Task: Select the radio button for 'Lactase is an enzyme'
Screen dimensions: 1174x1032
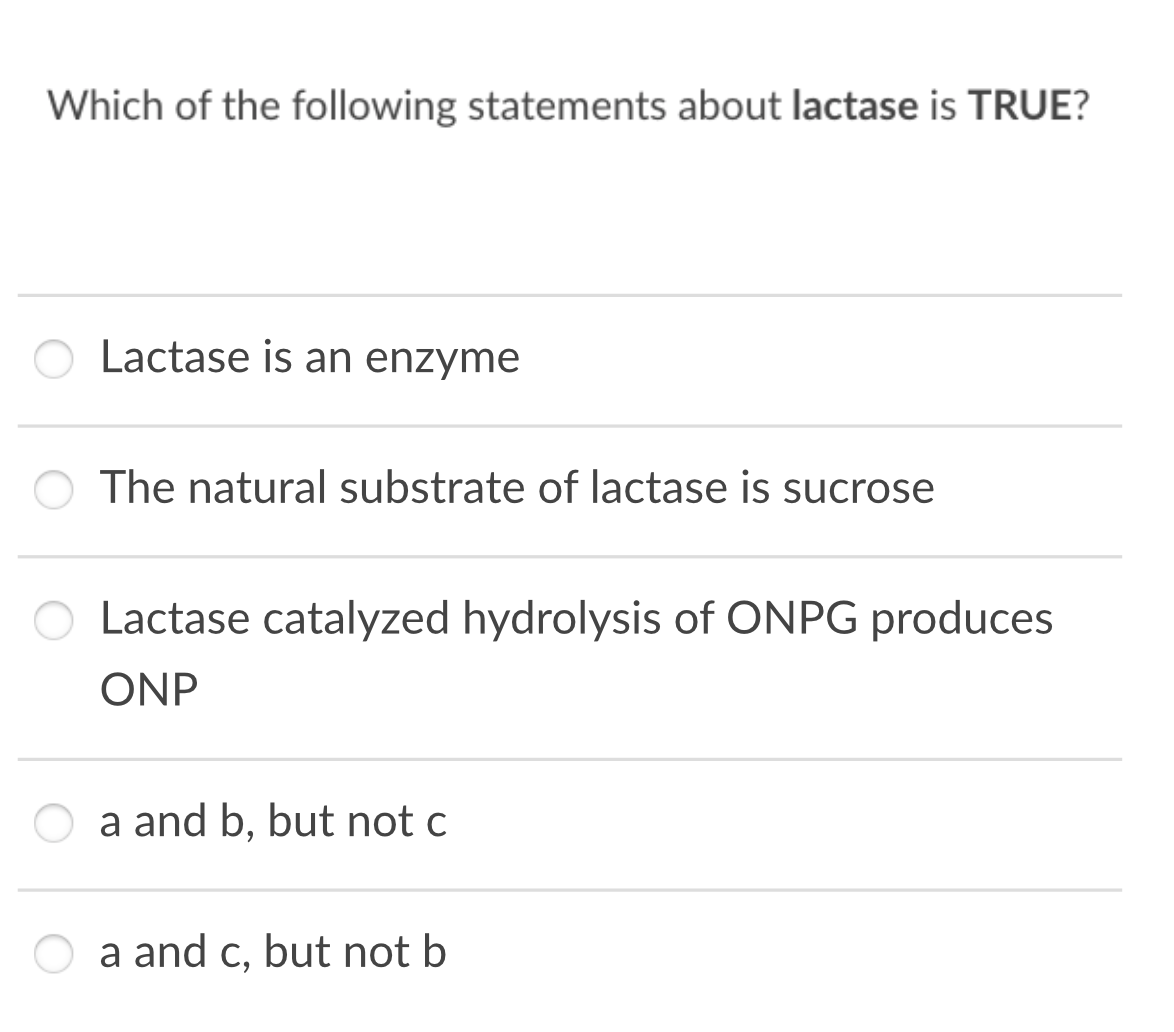Action: click(53, 360)
